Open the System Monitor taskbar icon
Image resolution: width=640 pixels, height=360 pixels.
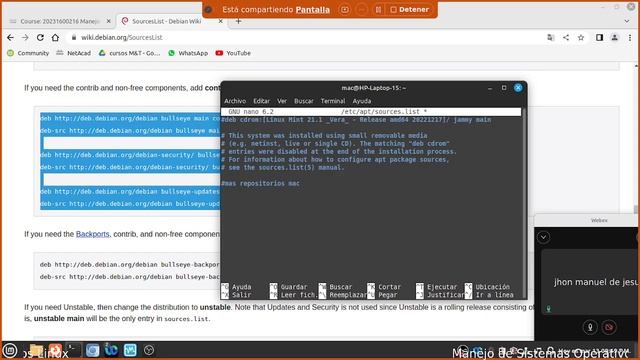click(130, 350)
